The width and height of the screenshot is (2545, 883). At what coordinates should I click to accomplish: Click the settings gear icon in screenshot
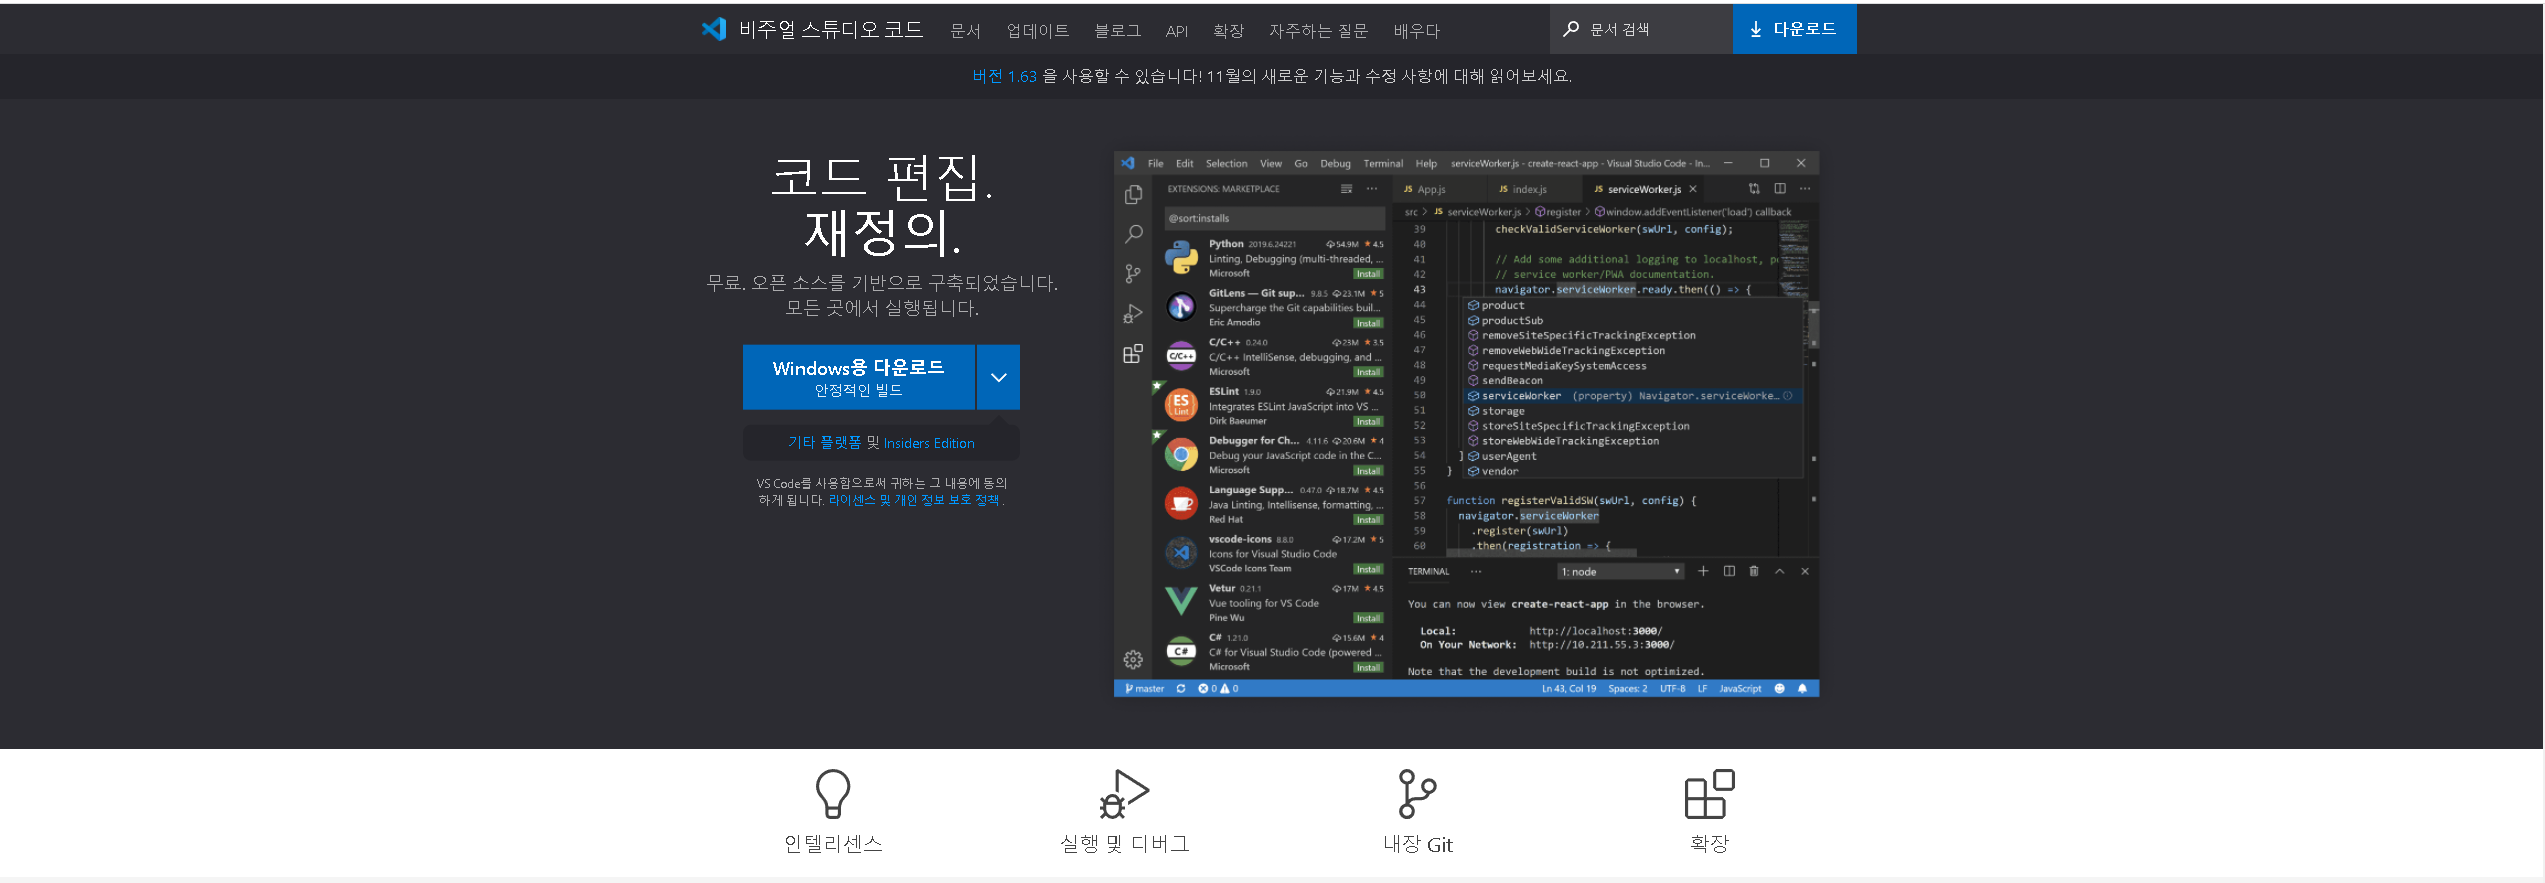1133,659
